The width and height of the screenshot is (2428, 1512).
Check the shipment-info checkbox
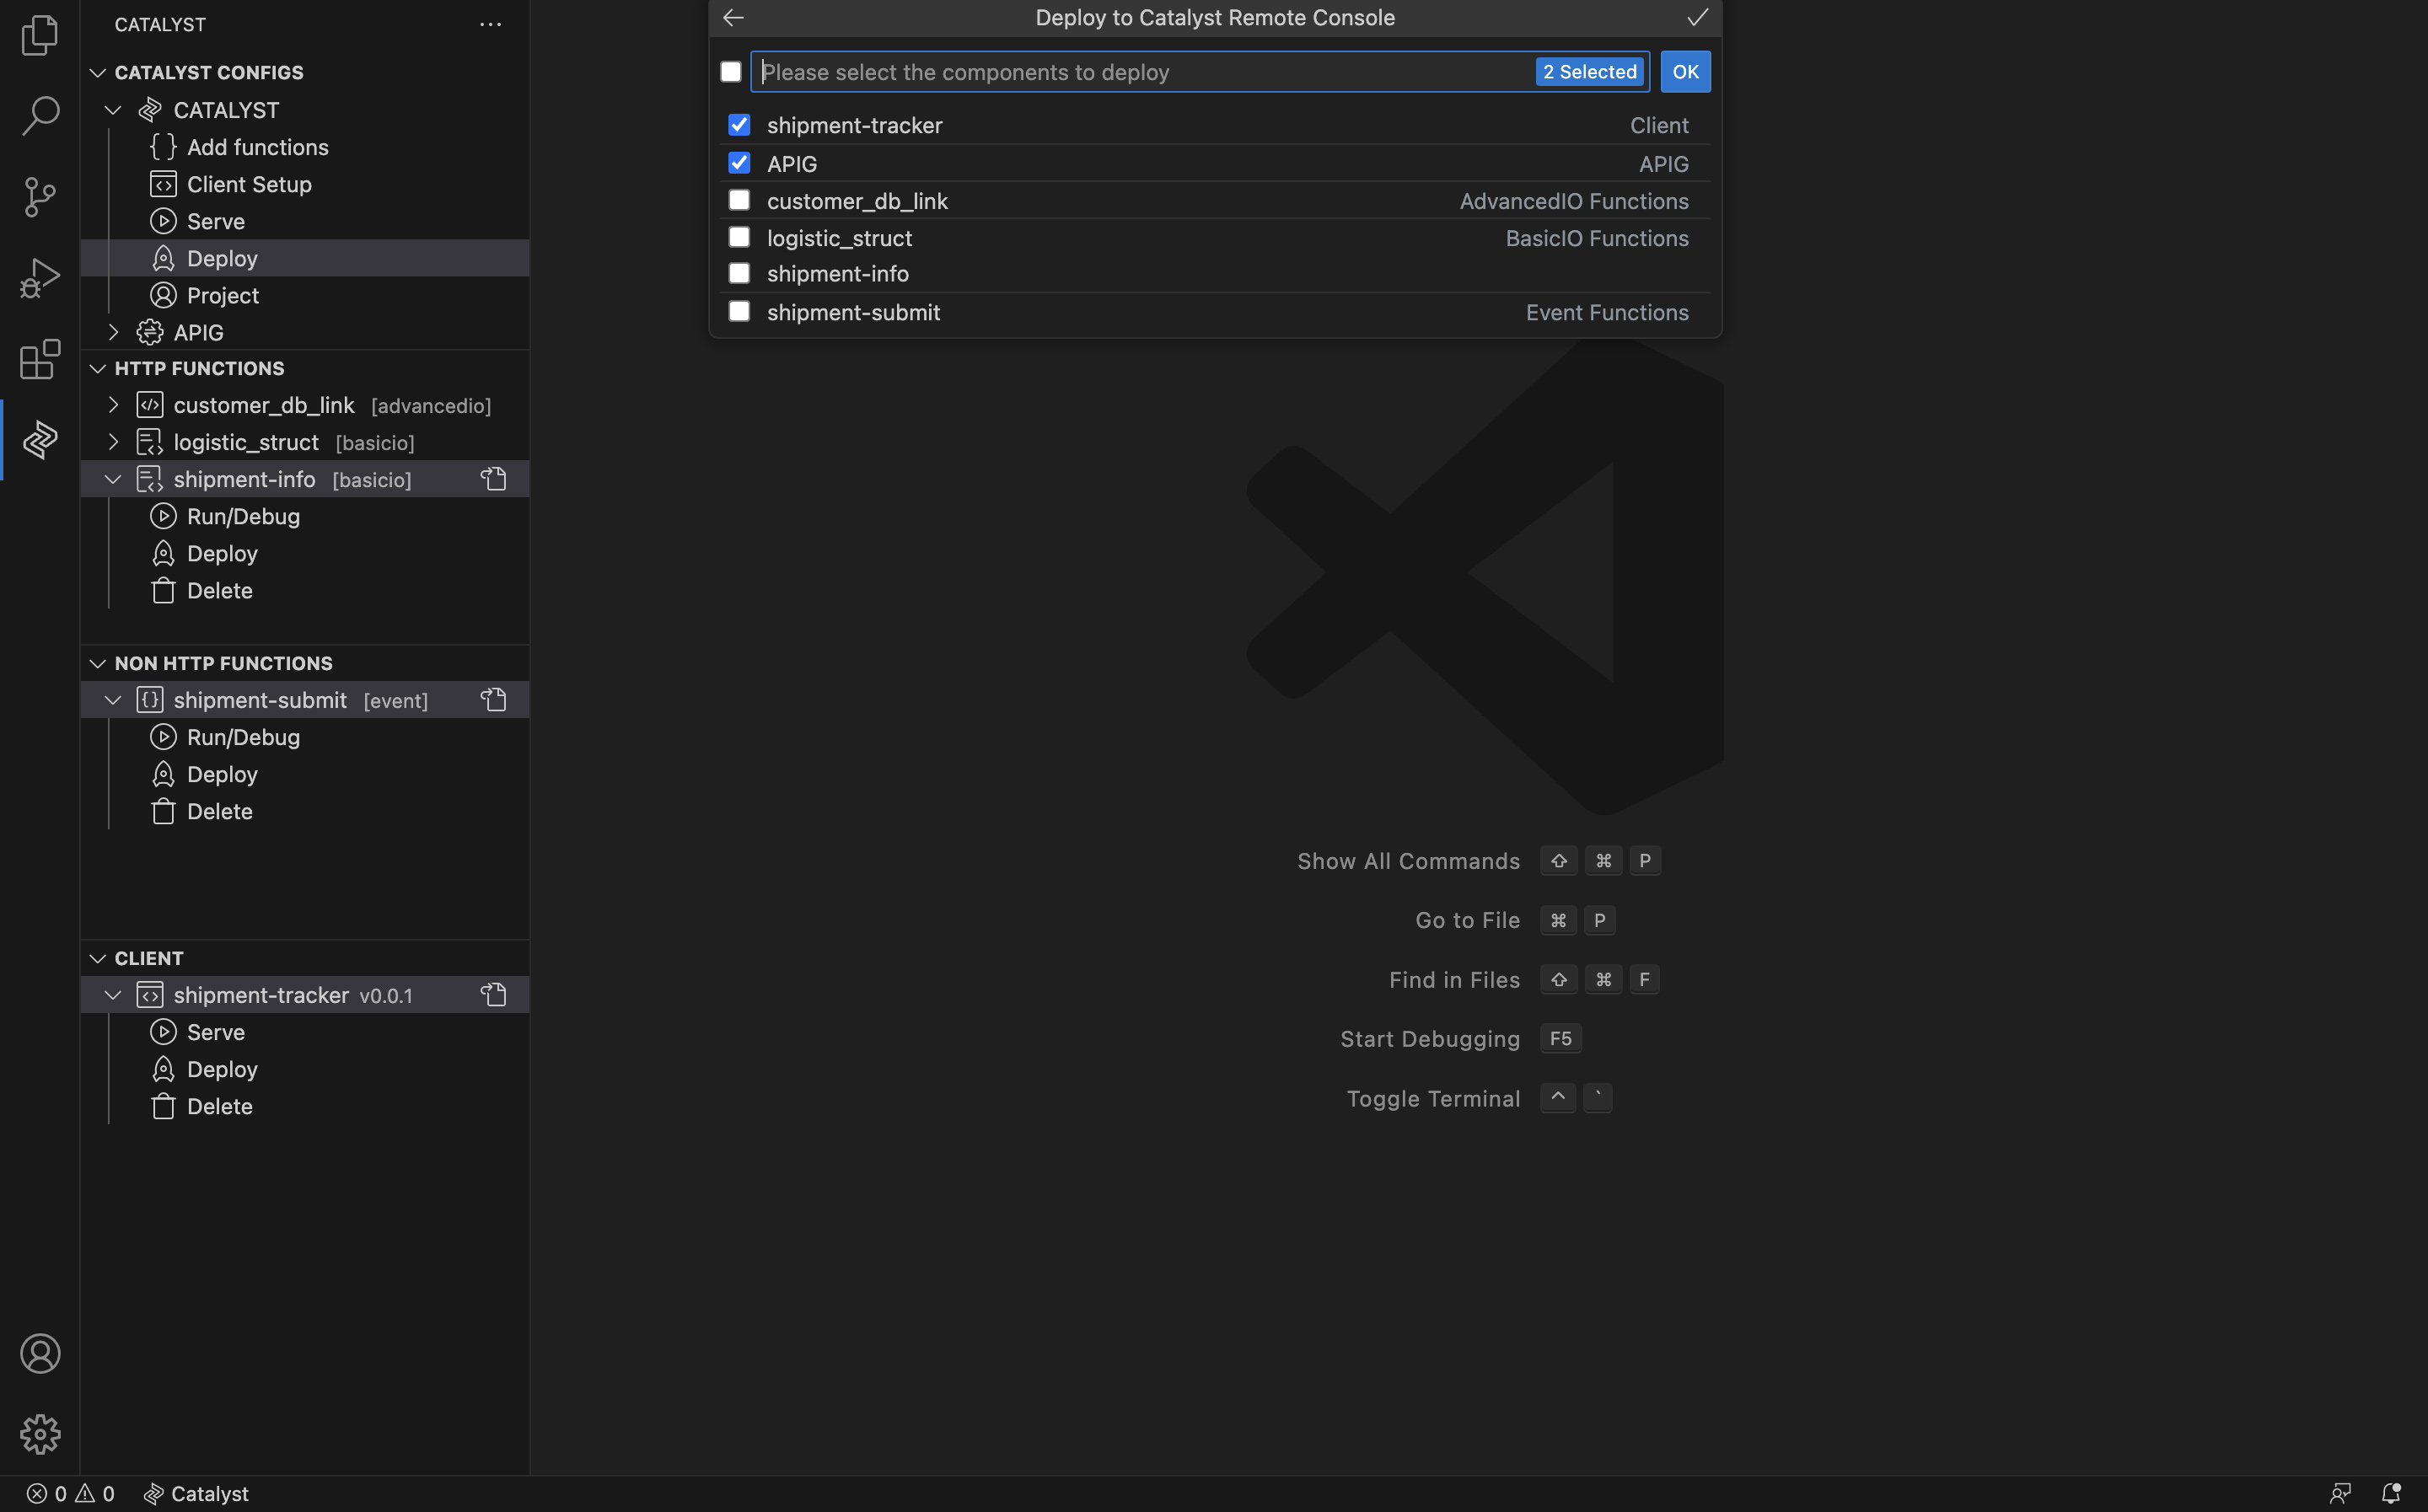tap(739, 273)
